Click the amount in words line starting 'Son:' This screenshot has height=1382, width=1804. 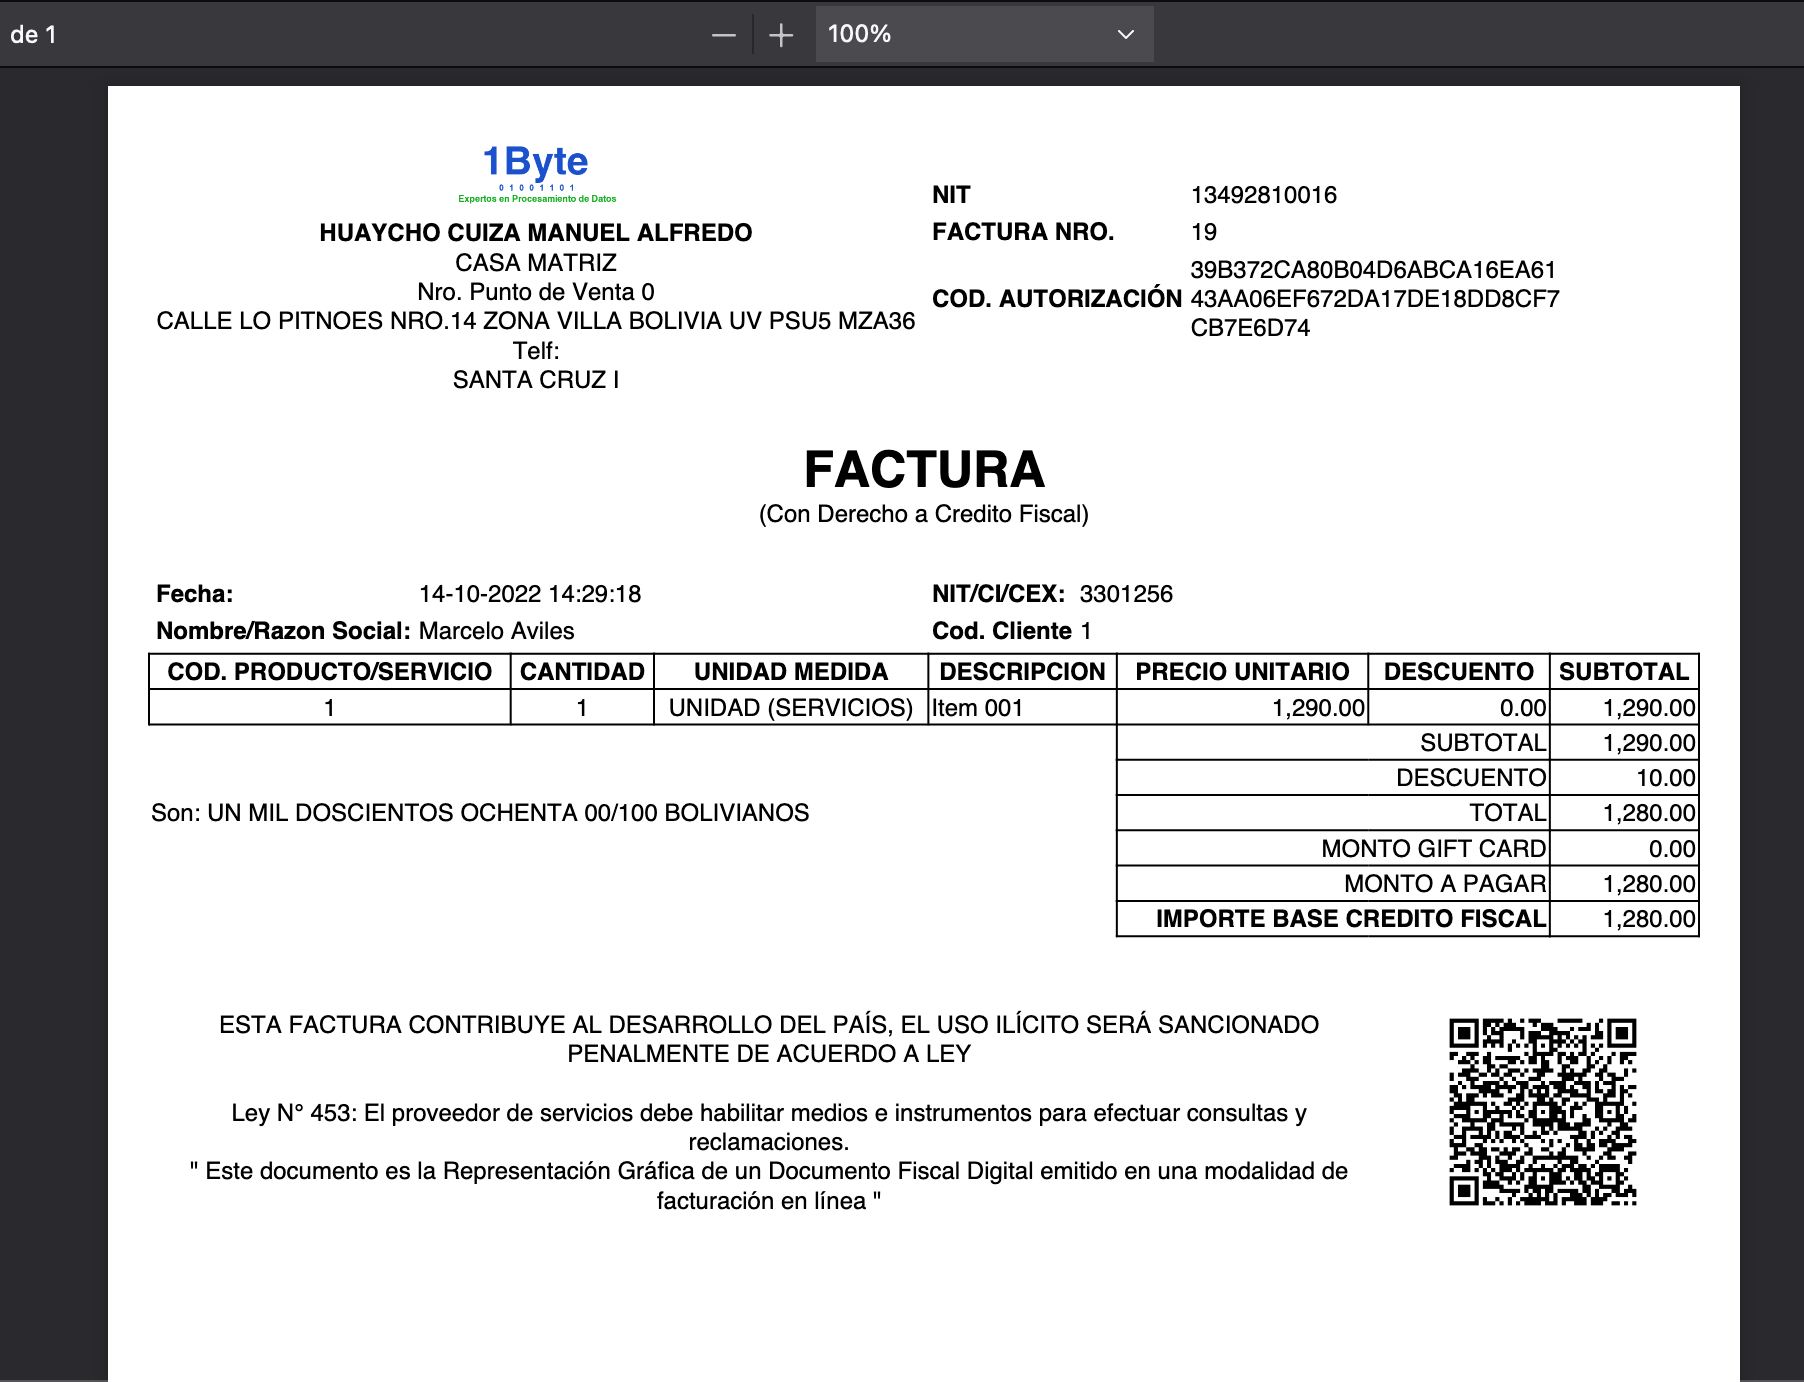coord(480,813)
